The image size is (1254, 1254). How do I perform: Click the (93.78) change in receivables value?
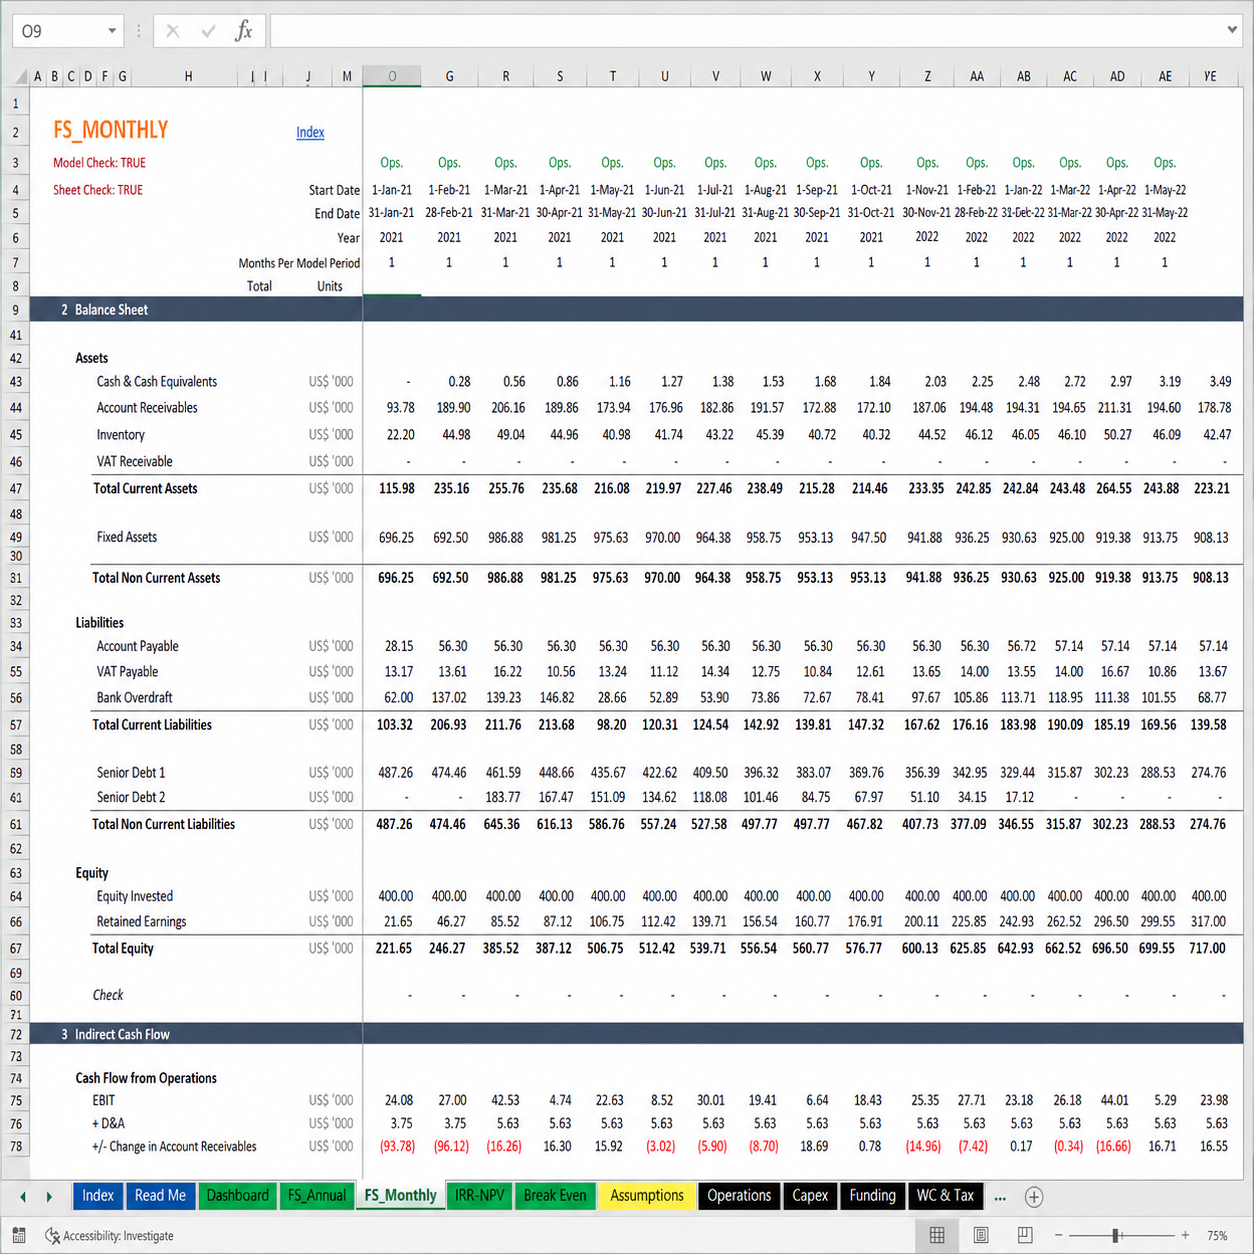coord(397,1147)
